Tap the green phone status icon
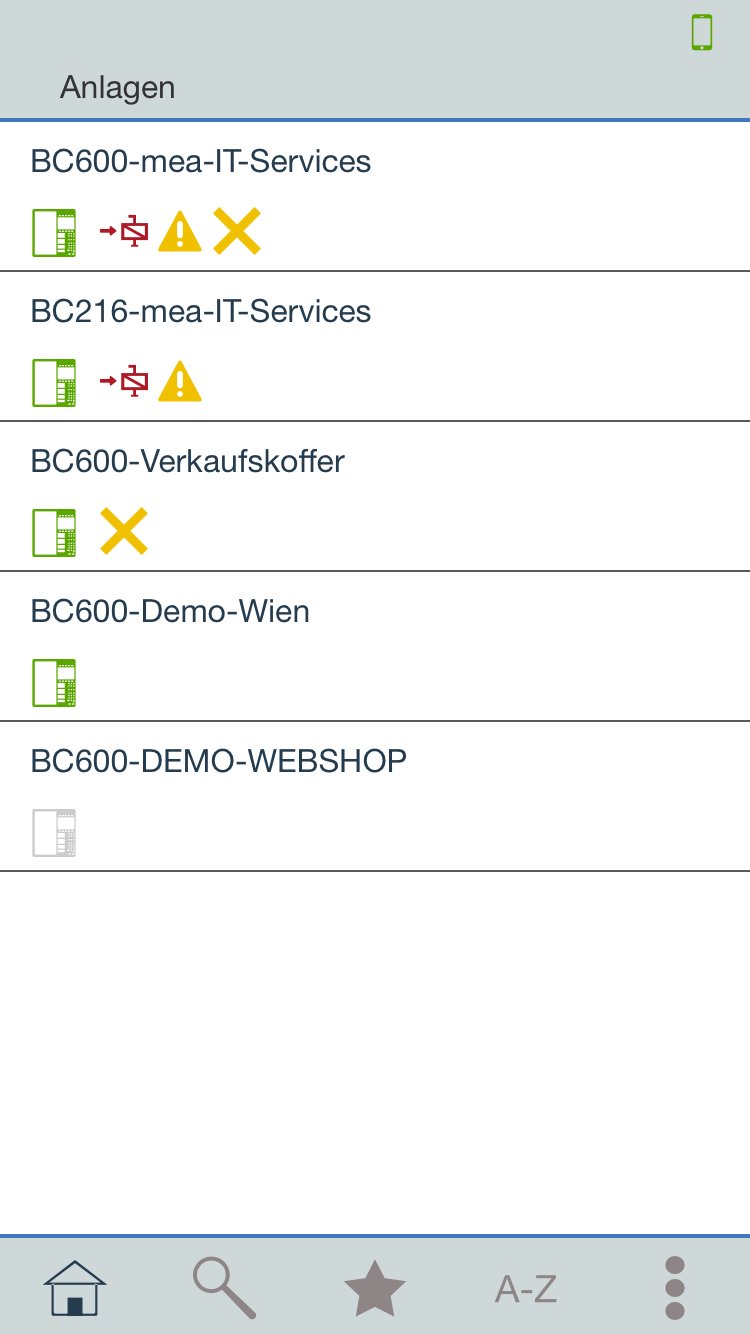 point(702,33)
